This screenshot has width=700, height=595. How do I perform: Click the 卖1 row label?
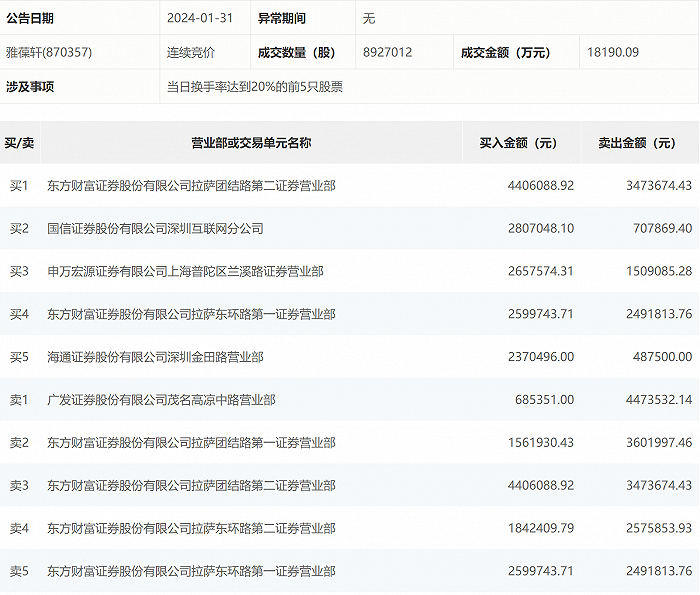19,399
